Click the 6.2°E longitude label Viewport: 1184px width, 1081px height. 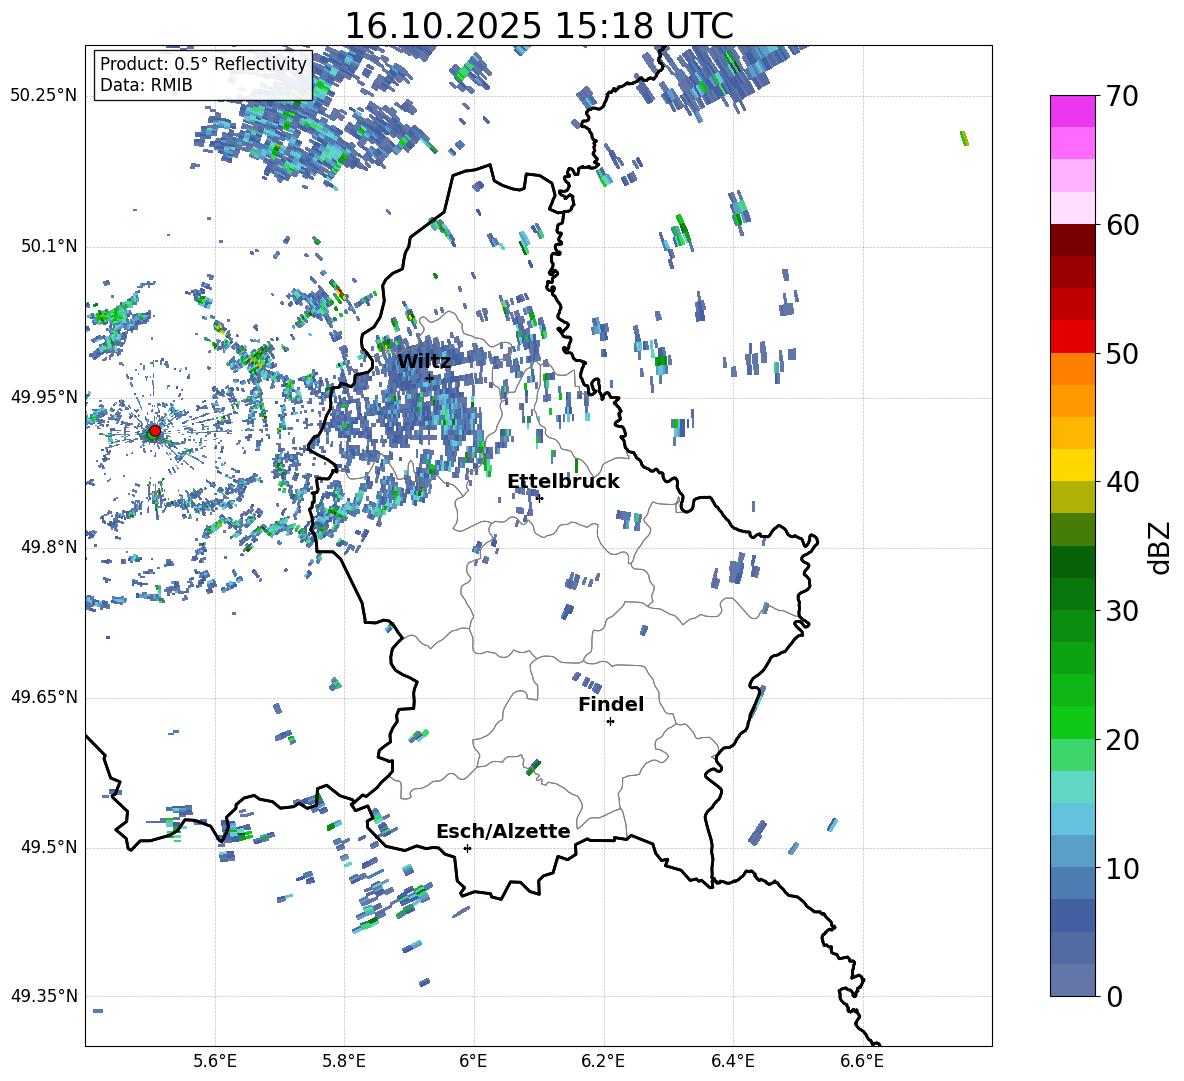603,1062
